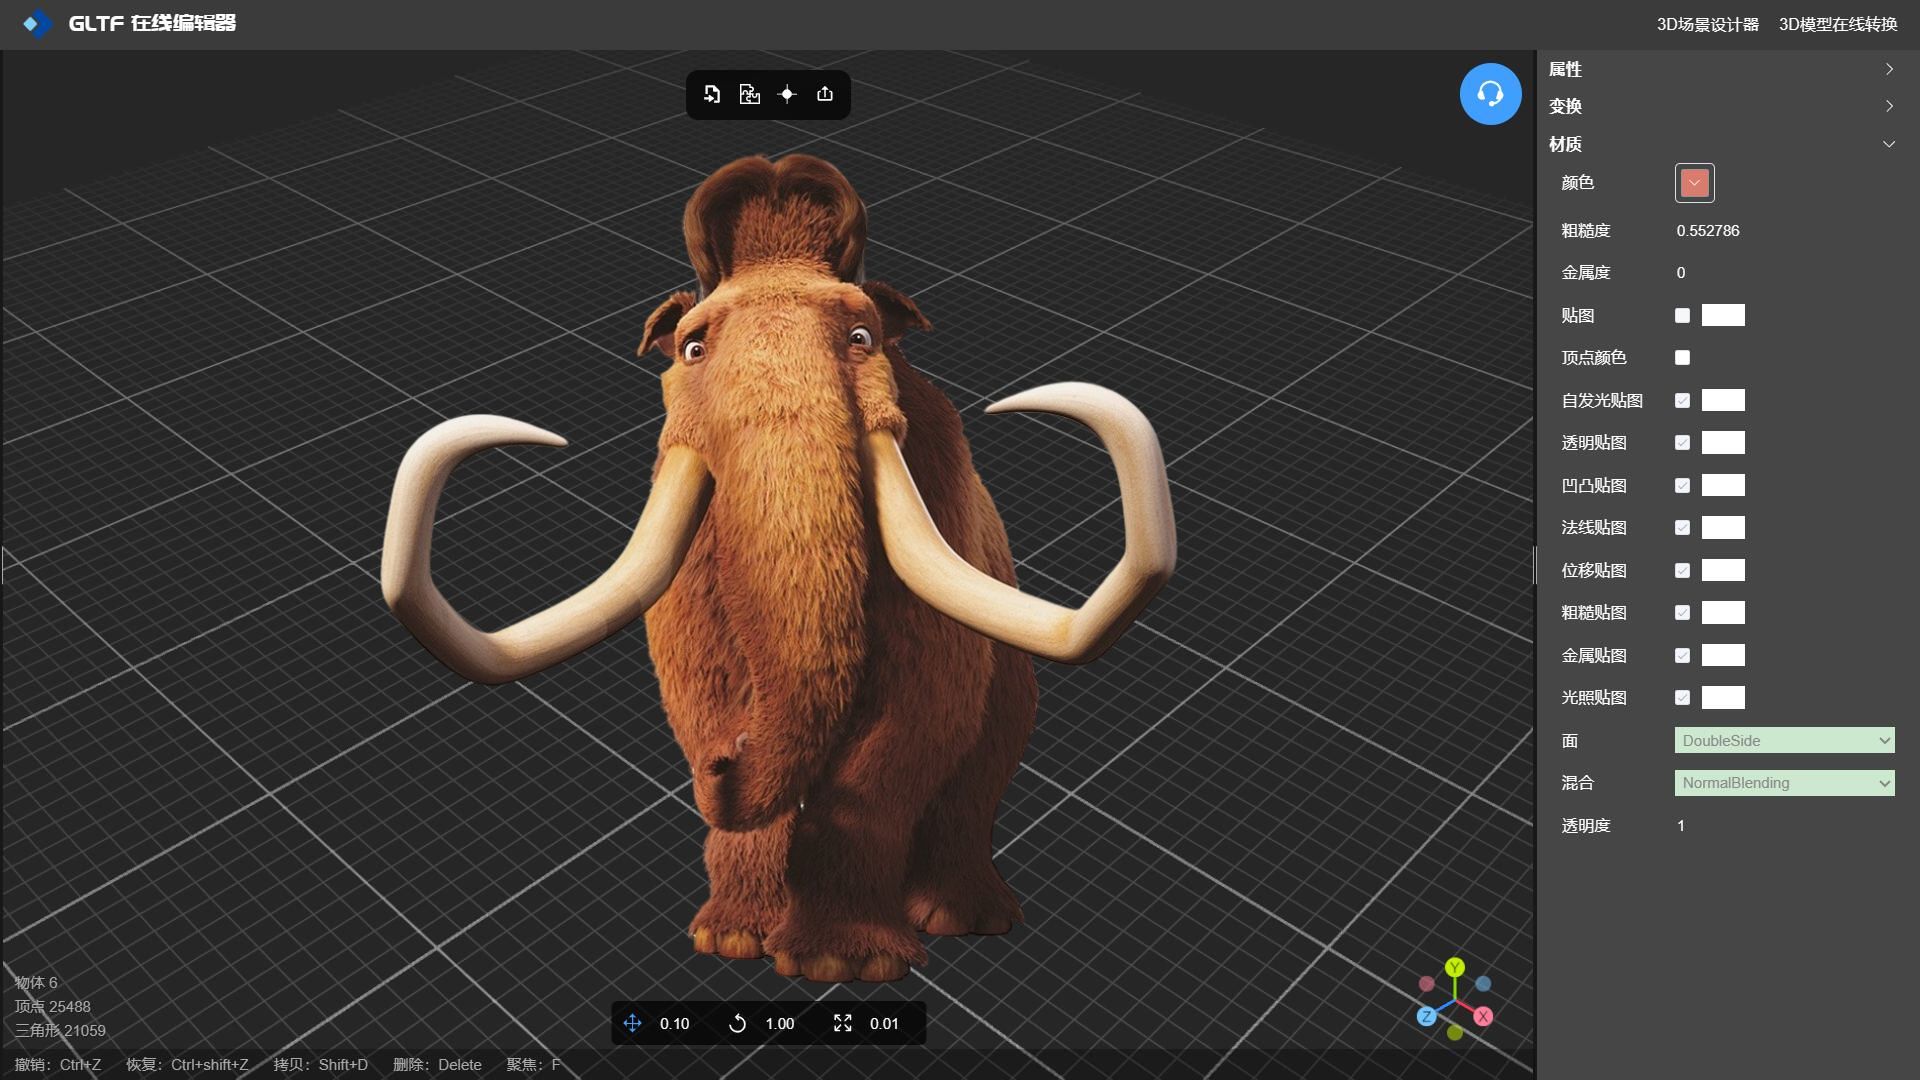Edit the 透明度 value 1

(x=1681, y=825)
